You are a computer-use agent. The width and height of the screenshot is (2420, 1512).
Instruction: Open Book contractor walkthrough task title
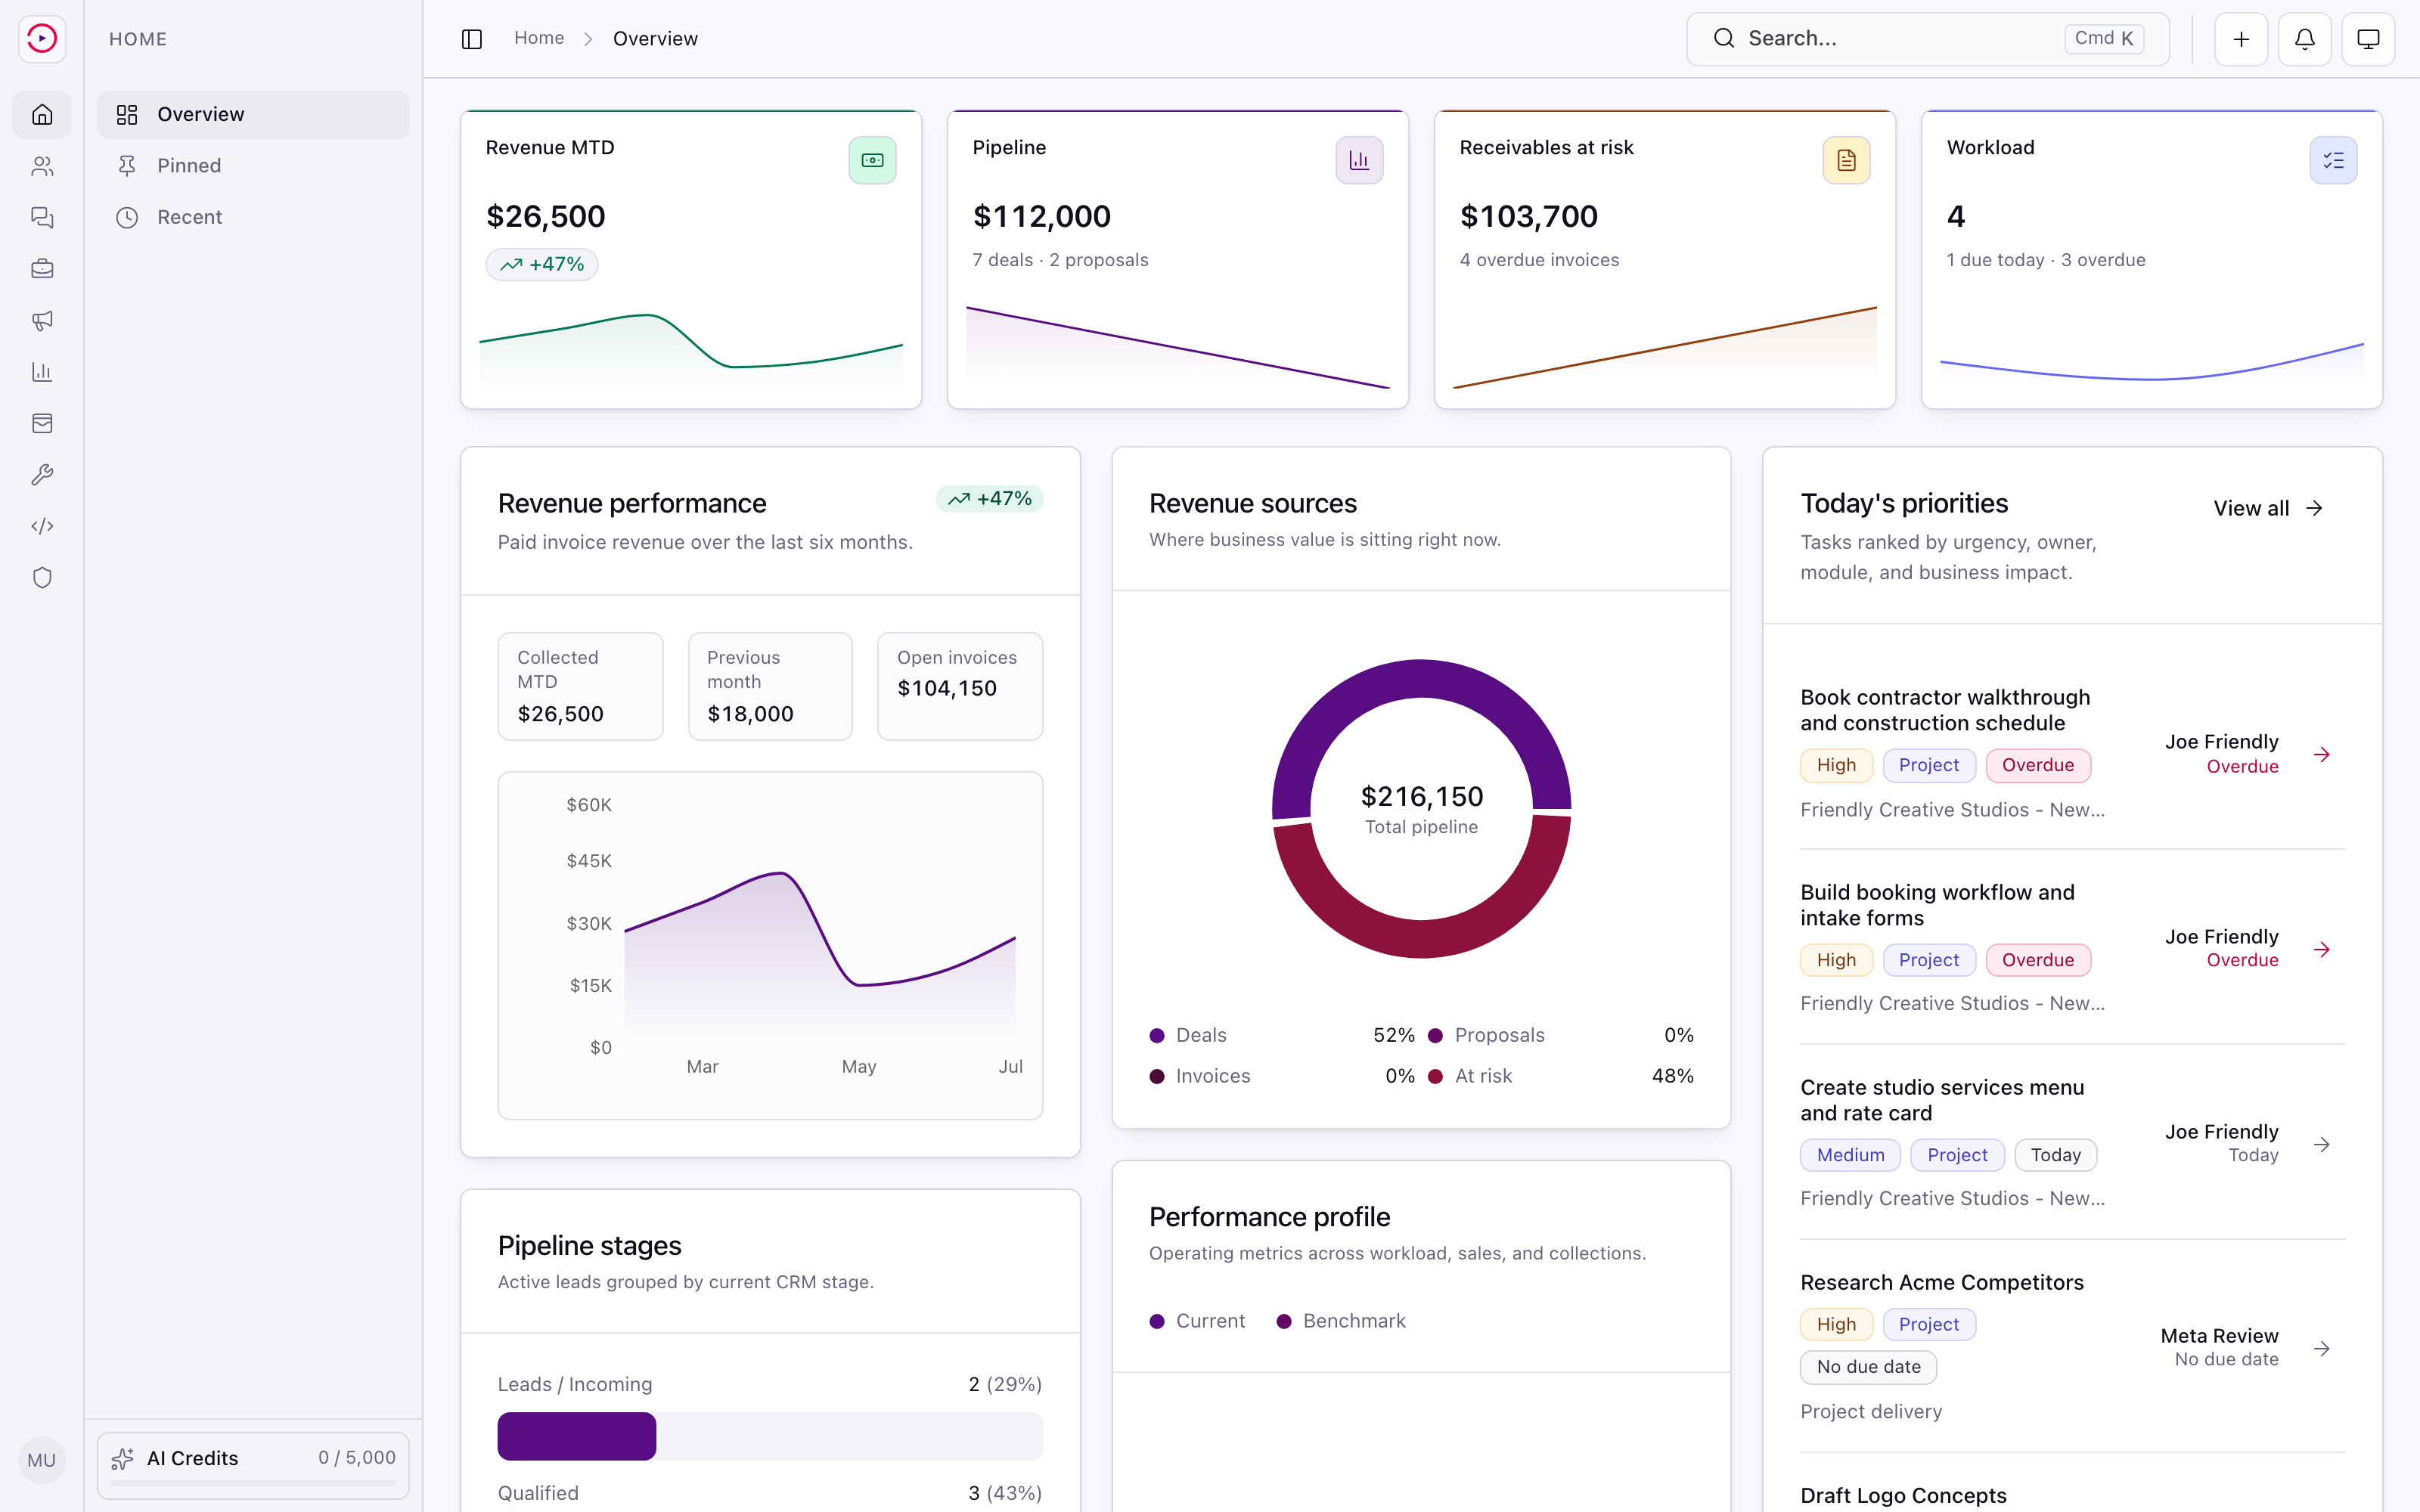pyautogui.click(x=1945, y=710)
